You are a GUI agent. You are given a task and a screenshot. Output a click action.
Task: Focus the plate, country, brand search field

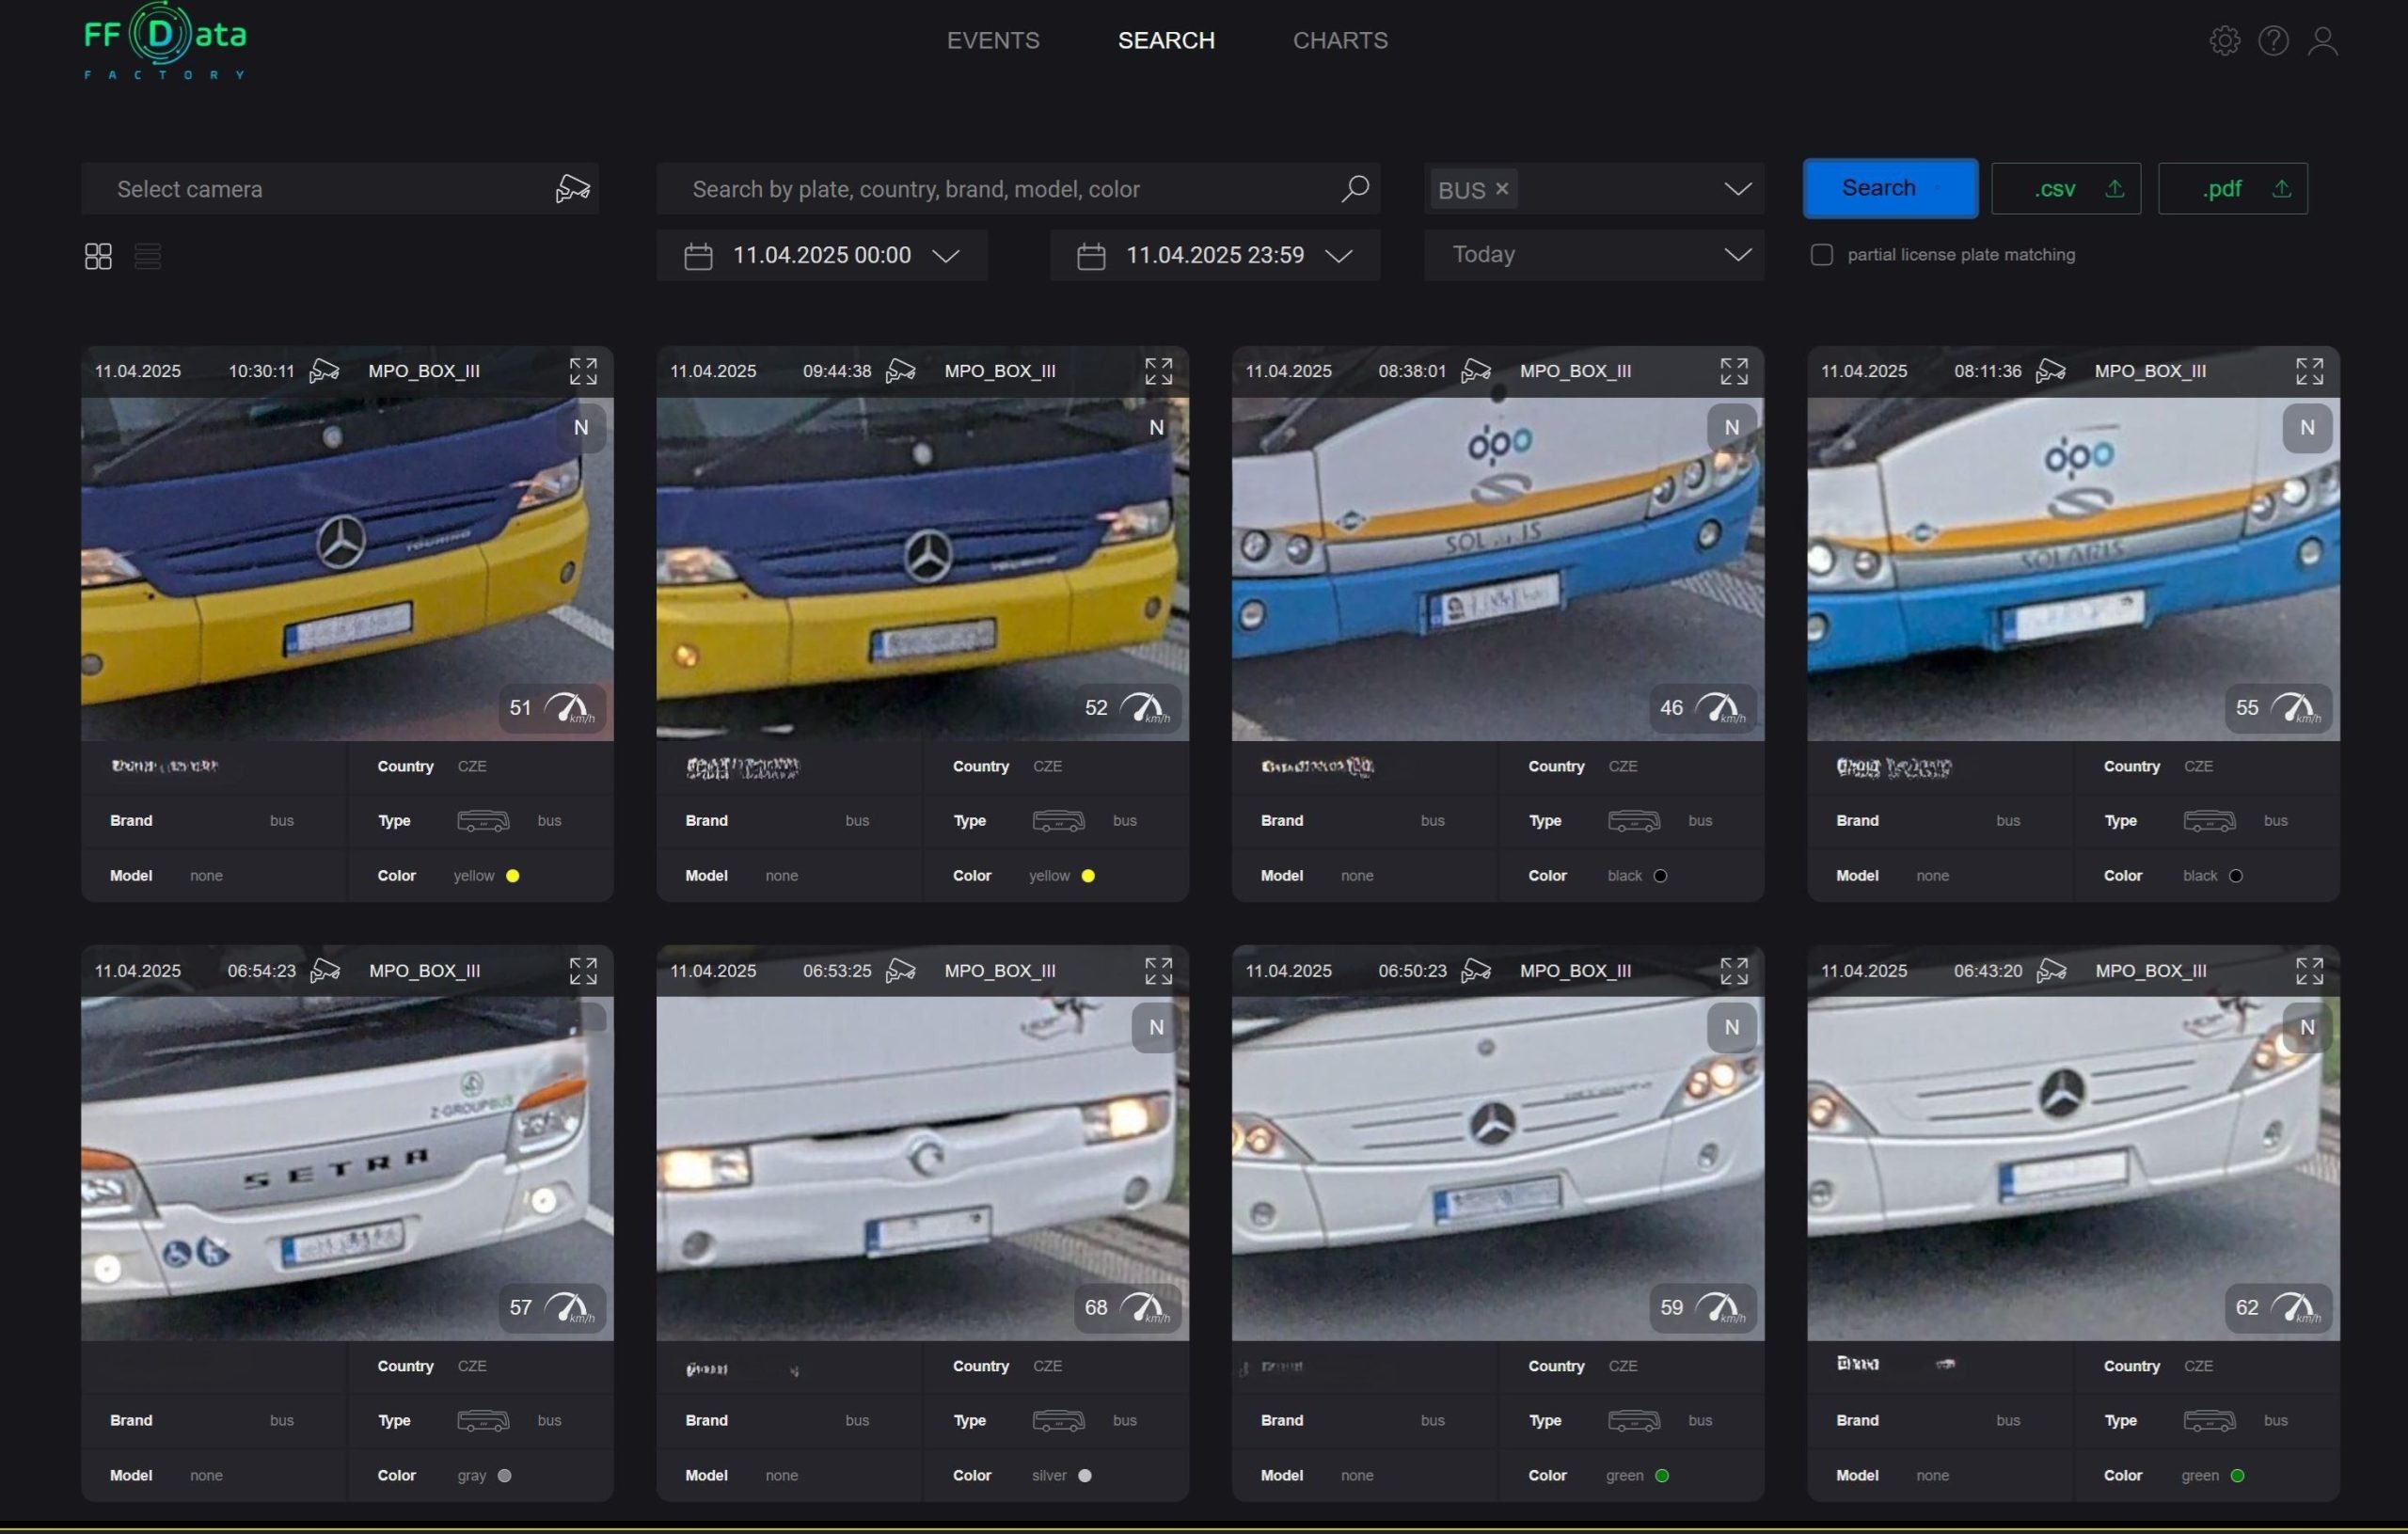coord(1018,188)
